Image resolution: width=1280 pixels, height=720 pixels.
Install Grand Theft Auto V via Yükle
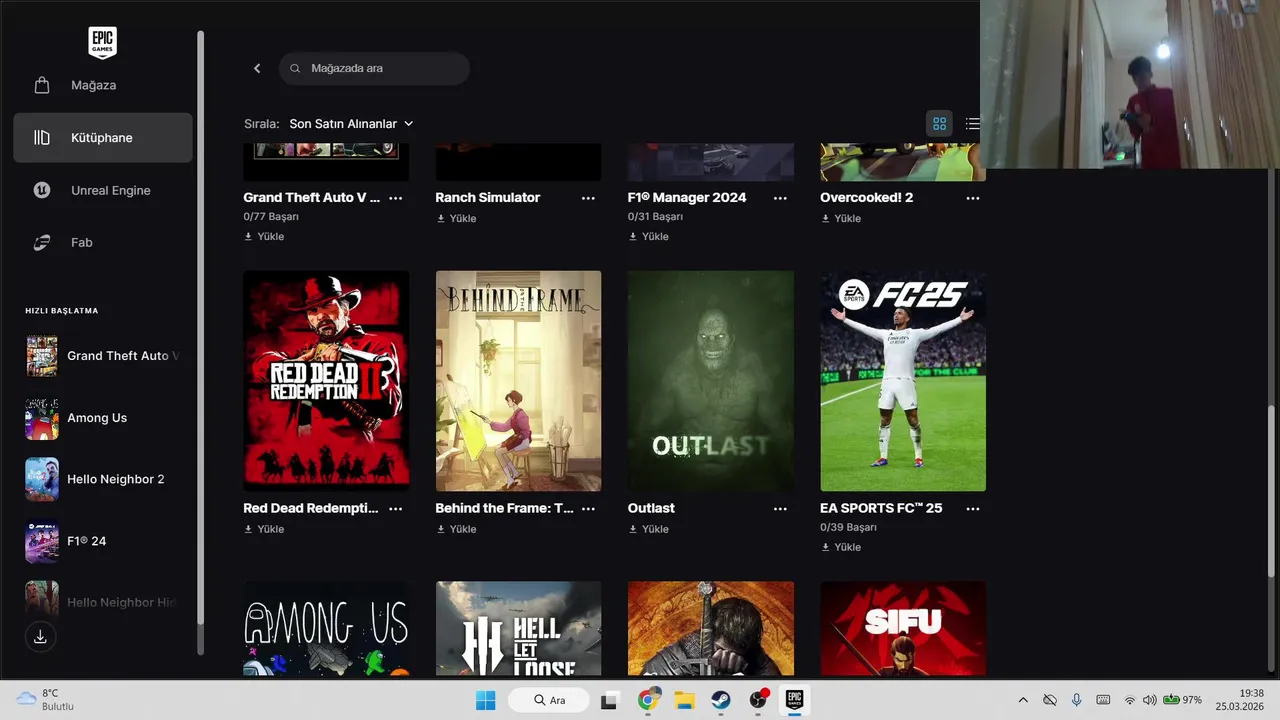tap(264, 236)
